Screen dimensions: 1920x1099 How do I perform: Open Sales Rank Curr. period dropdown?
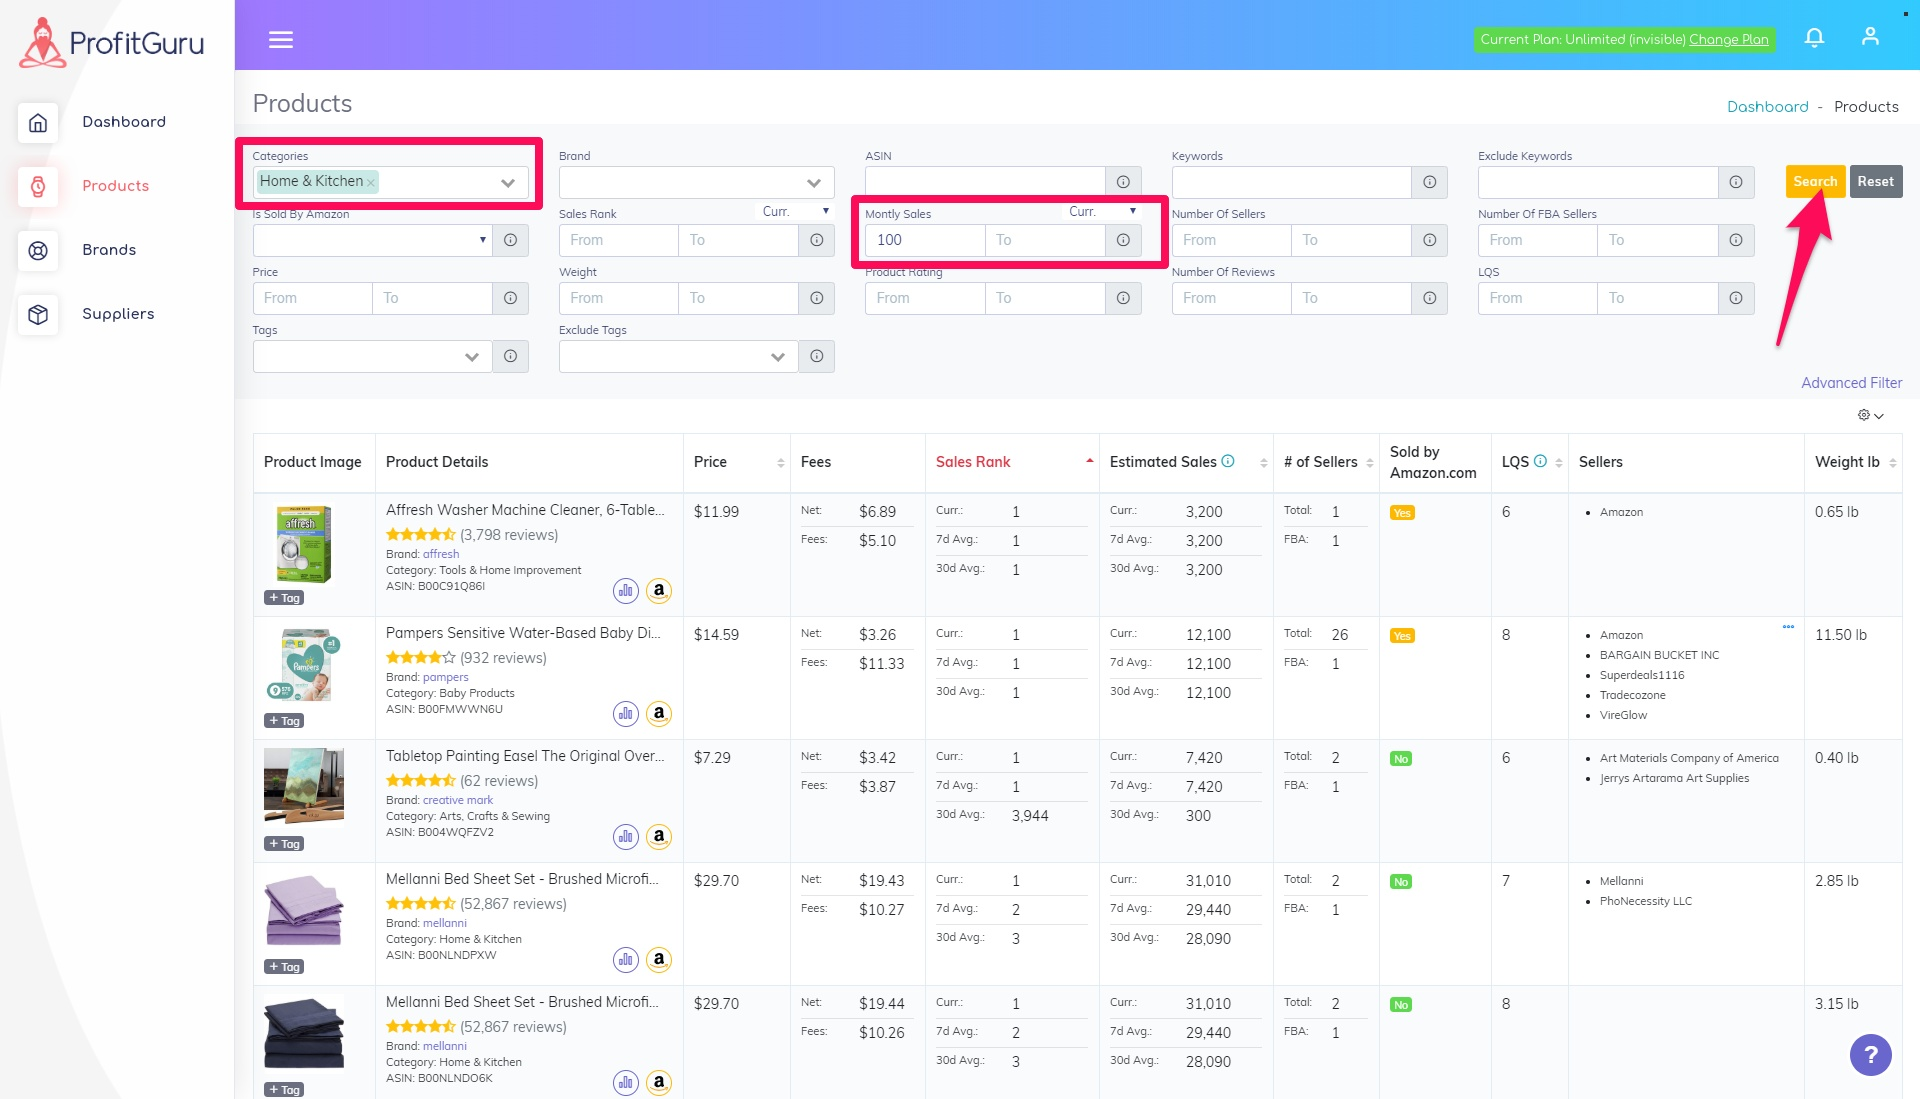[797, 211]
